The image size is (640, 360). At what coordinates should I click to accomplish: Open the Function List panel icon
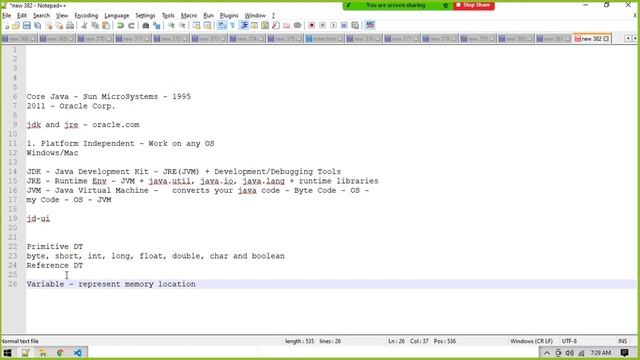tap(276, 25)
